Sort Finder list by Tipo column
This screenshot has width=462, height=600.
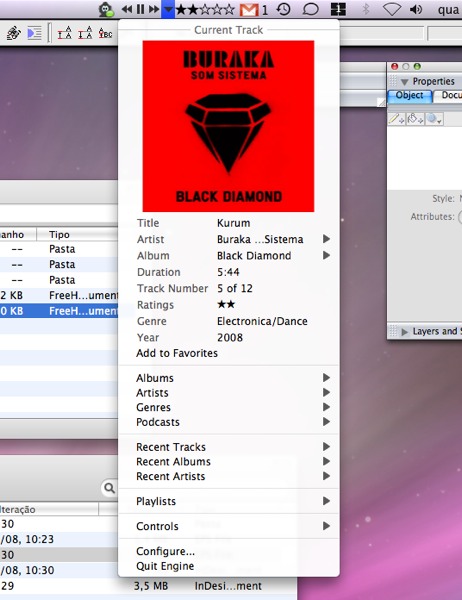pyautogui.click(x=77, y=234)
